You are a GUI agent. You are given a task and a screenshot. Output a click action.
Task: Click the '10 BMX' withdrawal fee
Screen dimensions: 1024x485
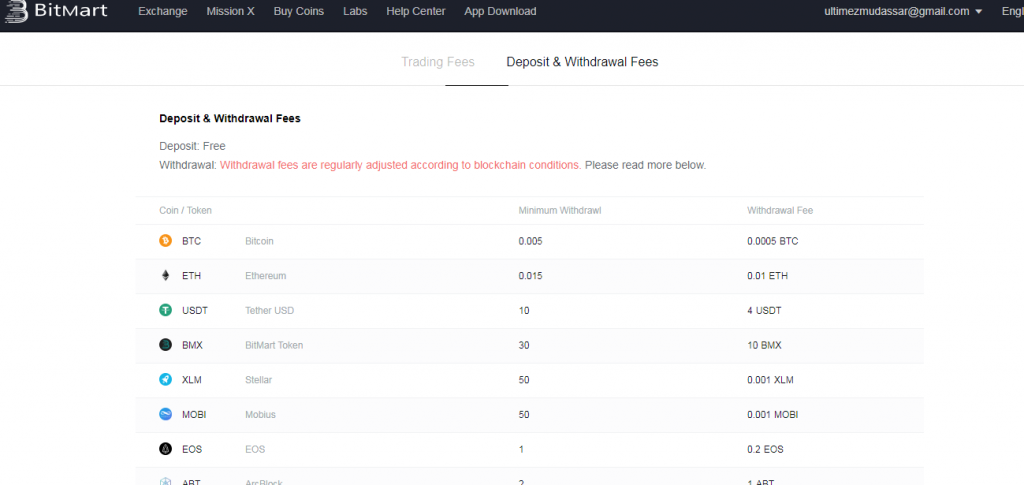(x=764, y=345)
